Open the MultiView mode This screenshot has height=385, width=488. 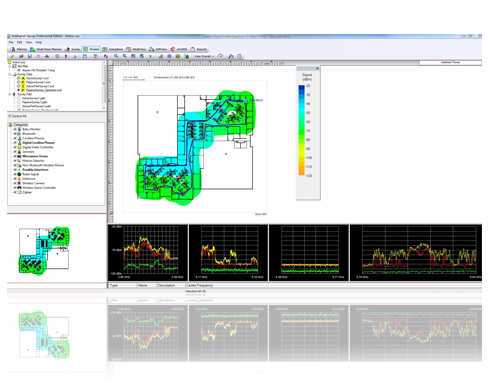pyautogui.click(x=136, y=49)
